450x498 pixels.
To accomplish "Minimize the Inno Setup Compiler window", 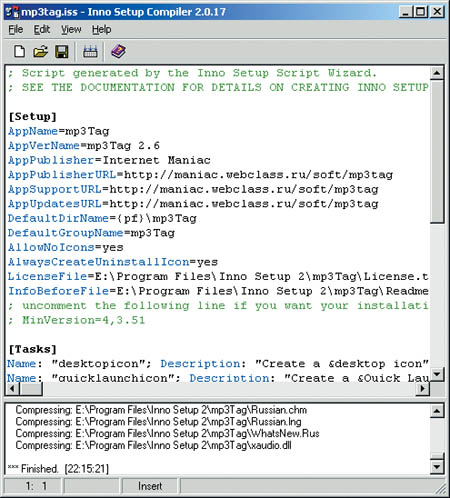I will (405, 12).
